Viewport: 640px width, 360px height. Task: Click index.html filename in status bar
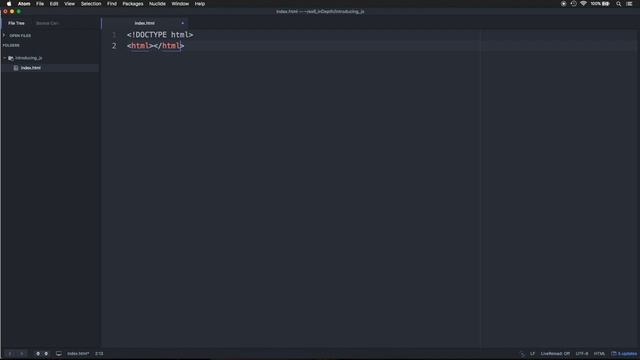point(78,353)
